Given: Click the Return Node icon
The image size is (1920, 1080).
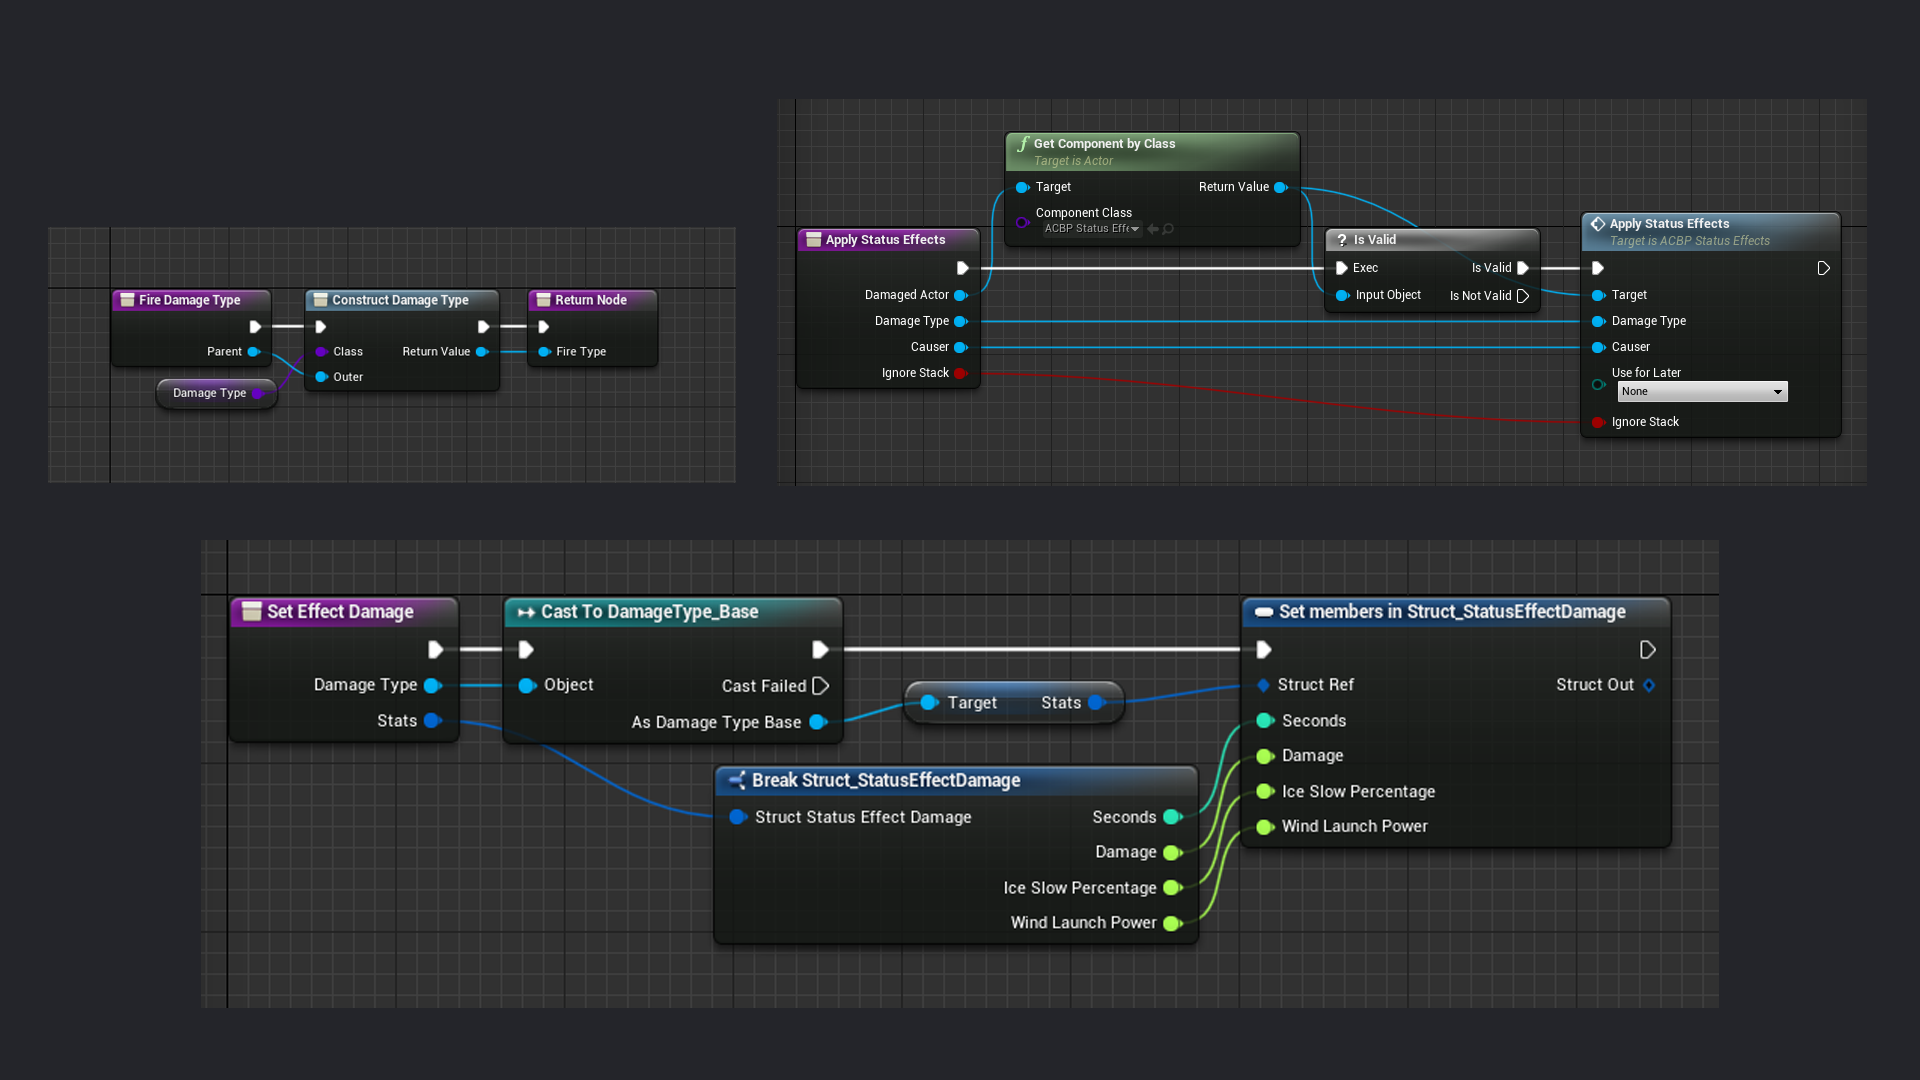Looking at the screenshot, I should 543,299.
